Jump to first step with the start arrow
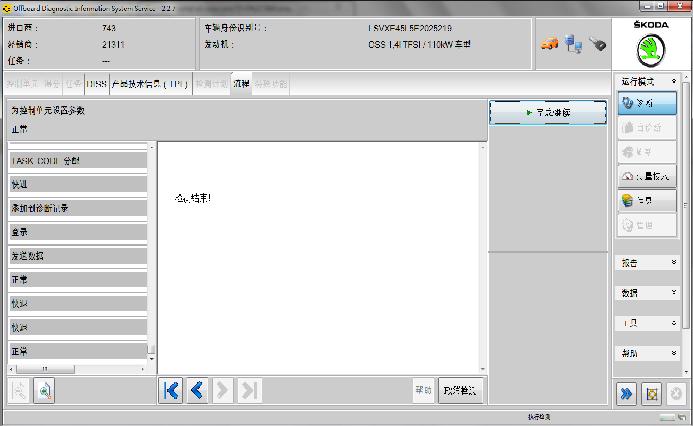 [171, 391]
